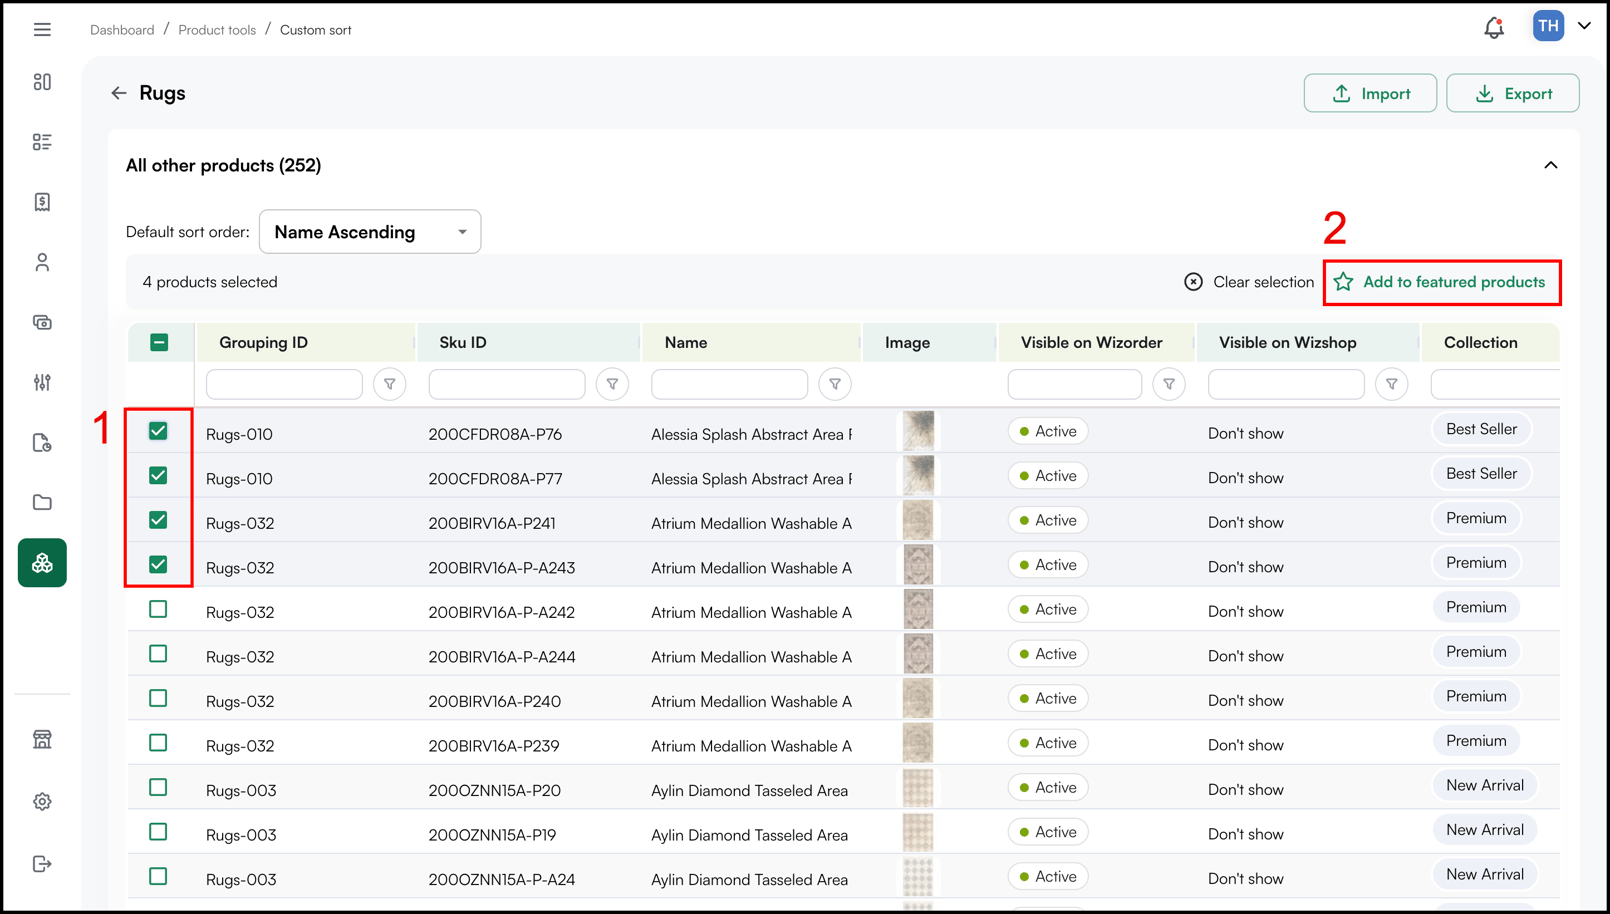Image resolution: width=1610 pixels, height=914 pixels.
Task: Open the settings gear in sidebar
Action: point(42,801)
